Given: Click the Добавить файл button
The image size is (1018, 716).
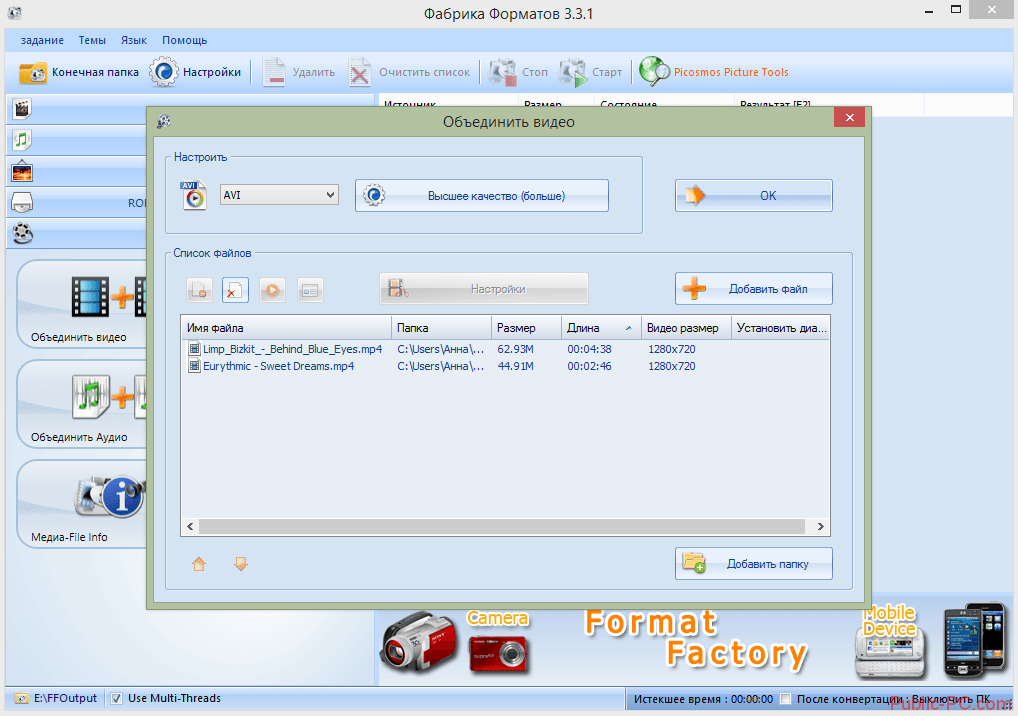Looking at the screenshot, I should pyautogui.click(x=754, y=289).
